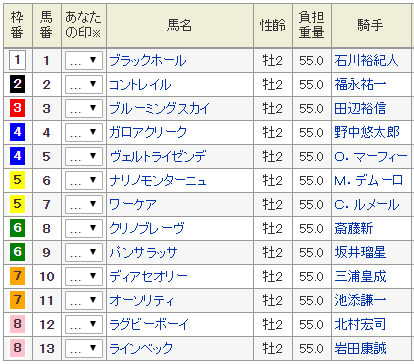Open horse page for コントレイル

pyautogui.click(x=140, y=85)
